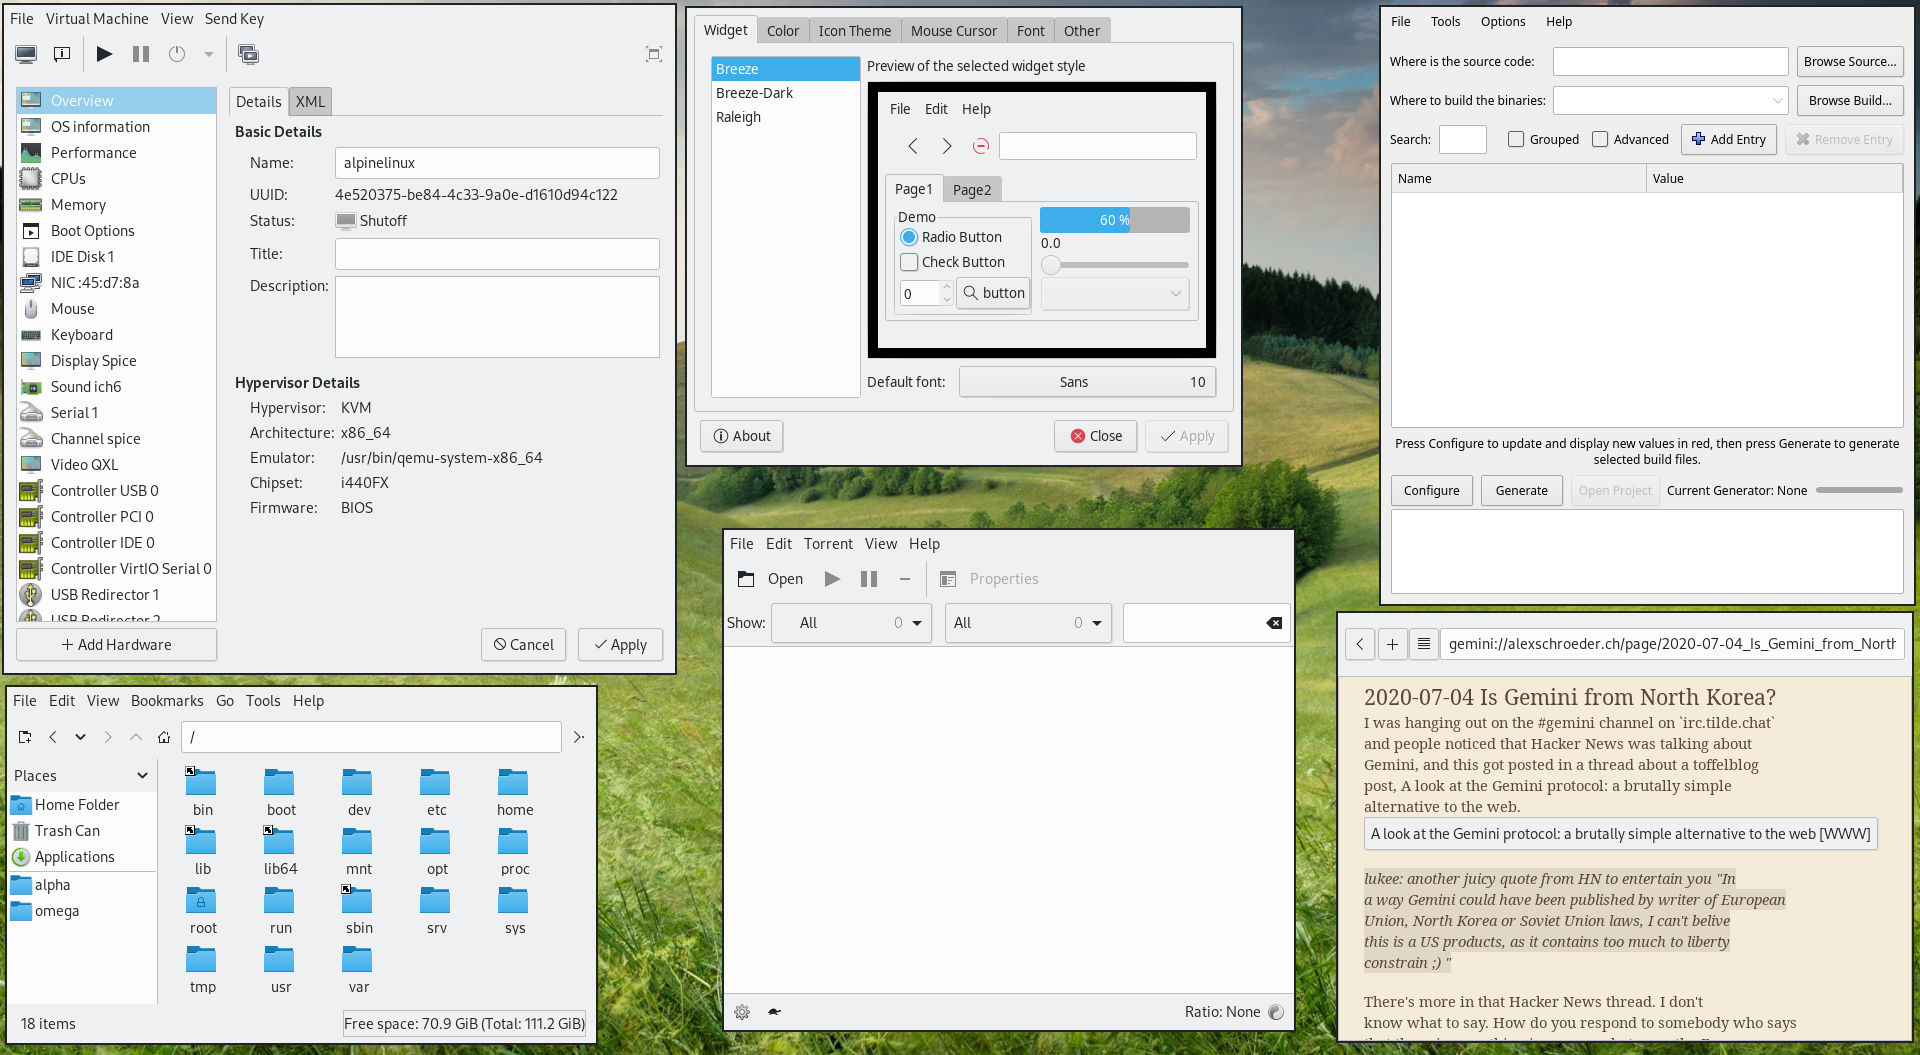The height and width of the screenshot is (1055, 1920).
Task: Click the Search field in the CMake window
Action: 1462,139
